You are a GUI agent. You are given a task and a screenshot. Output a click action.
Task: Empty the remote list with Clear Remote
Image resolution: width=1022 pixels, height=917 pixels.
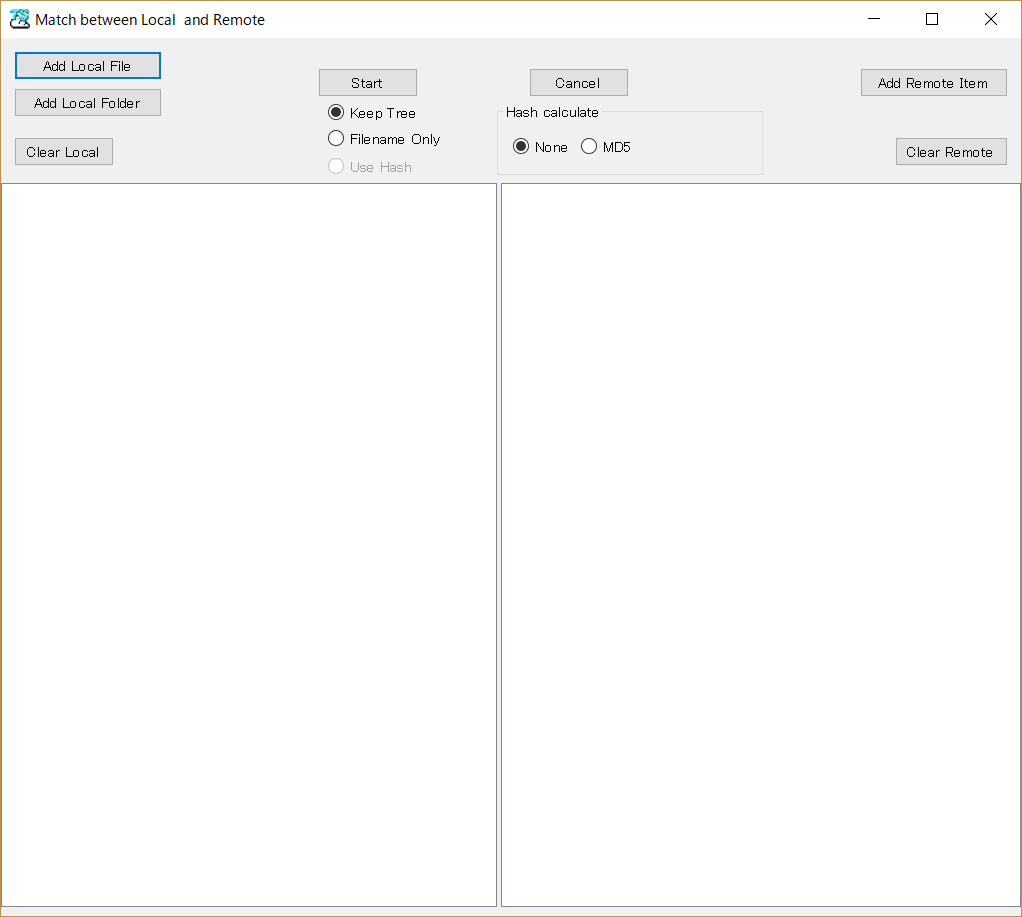click(x=950, y=152)
